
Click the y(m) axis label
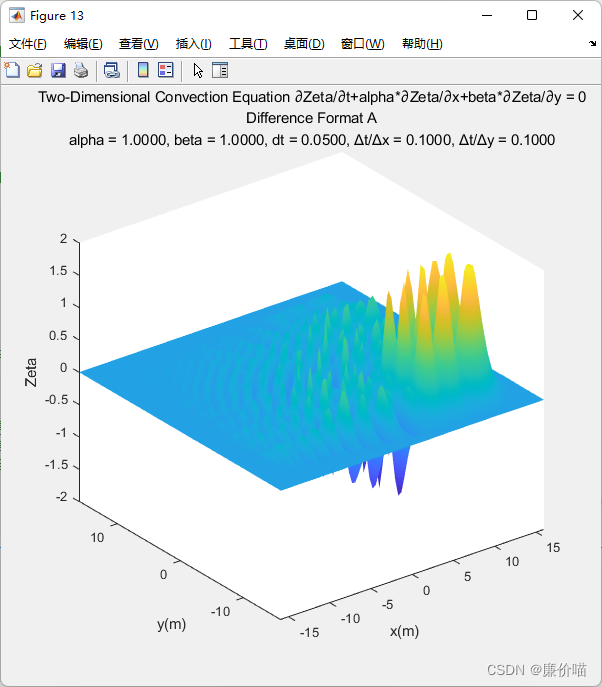172,624
